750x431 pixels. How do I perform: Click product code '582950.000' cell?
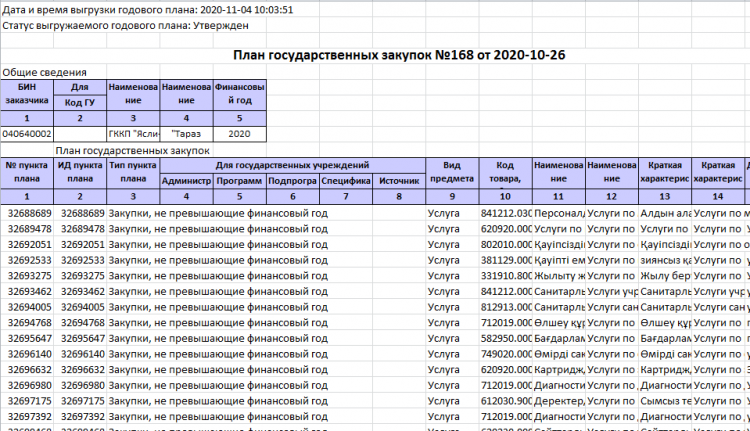506,339
